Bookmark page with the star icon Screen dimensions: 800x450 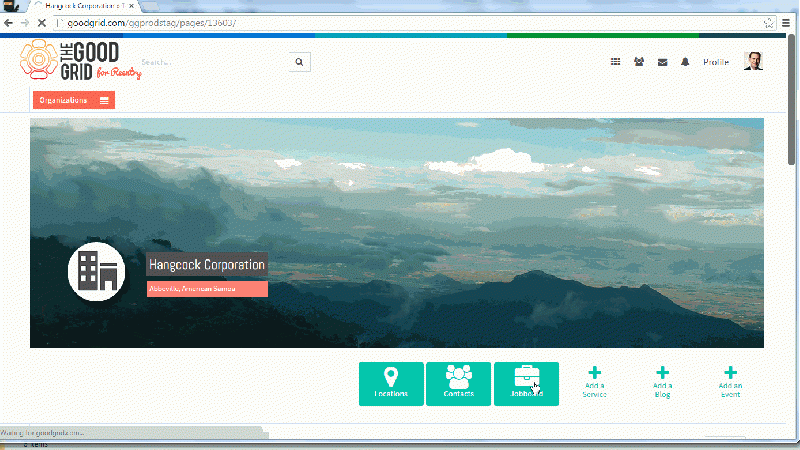click(768, 23)
